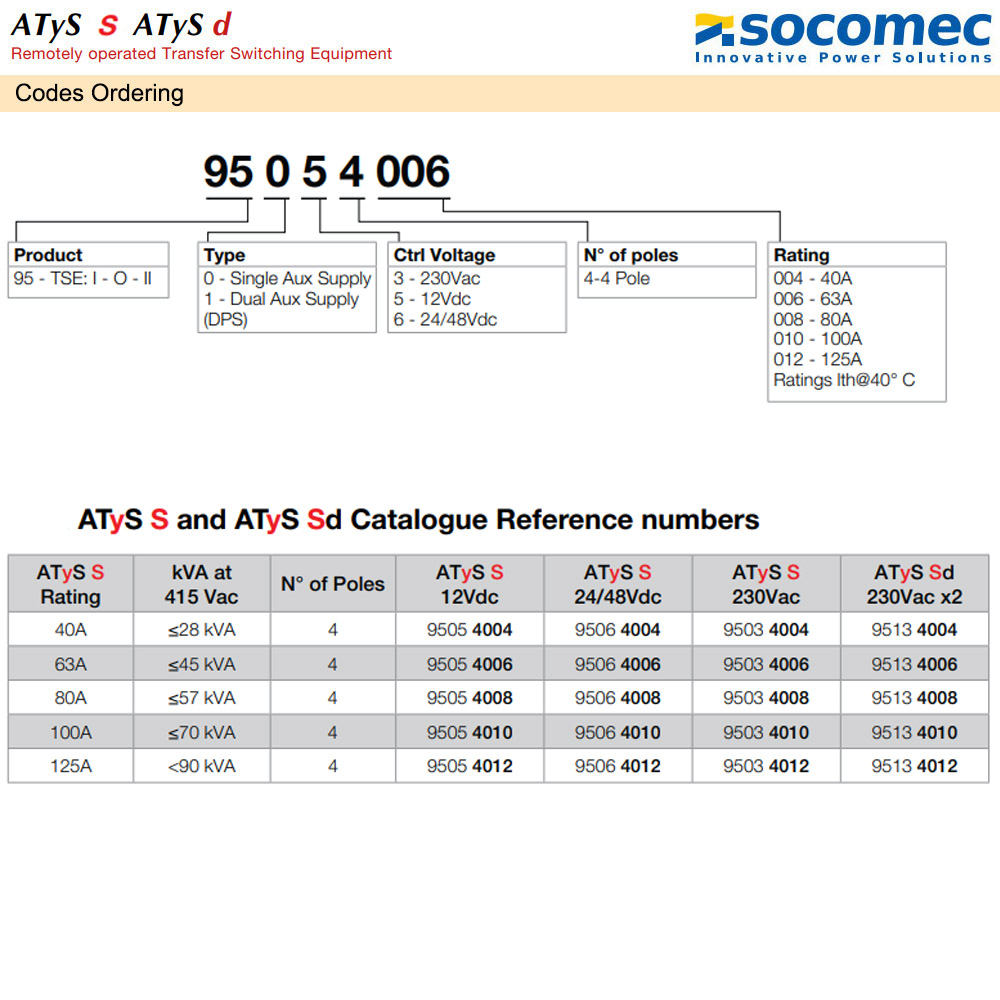This screenshot has height=1000, width=1000.
Task: Select the "006 - 63A" rating line
Action: [x=813, y=299]
